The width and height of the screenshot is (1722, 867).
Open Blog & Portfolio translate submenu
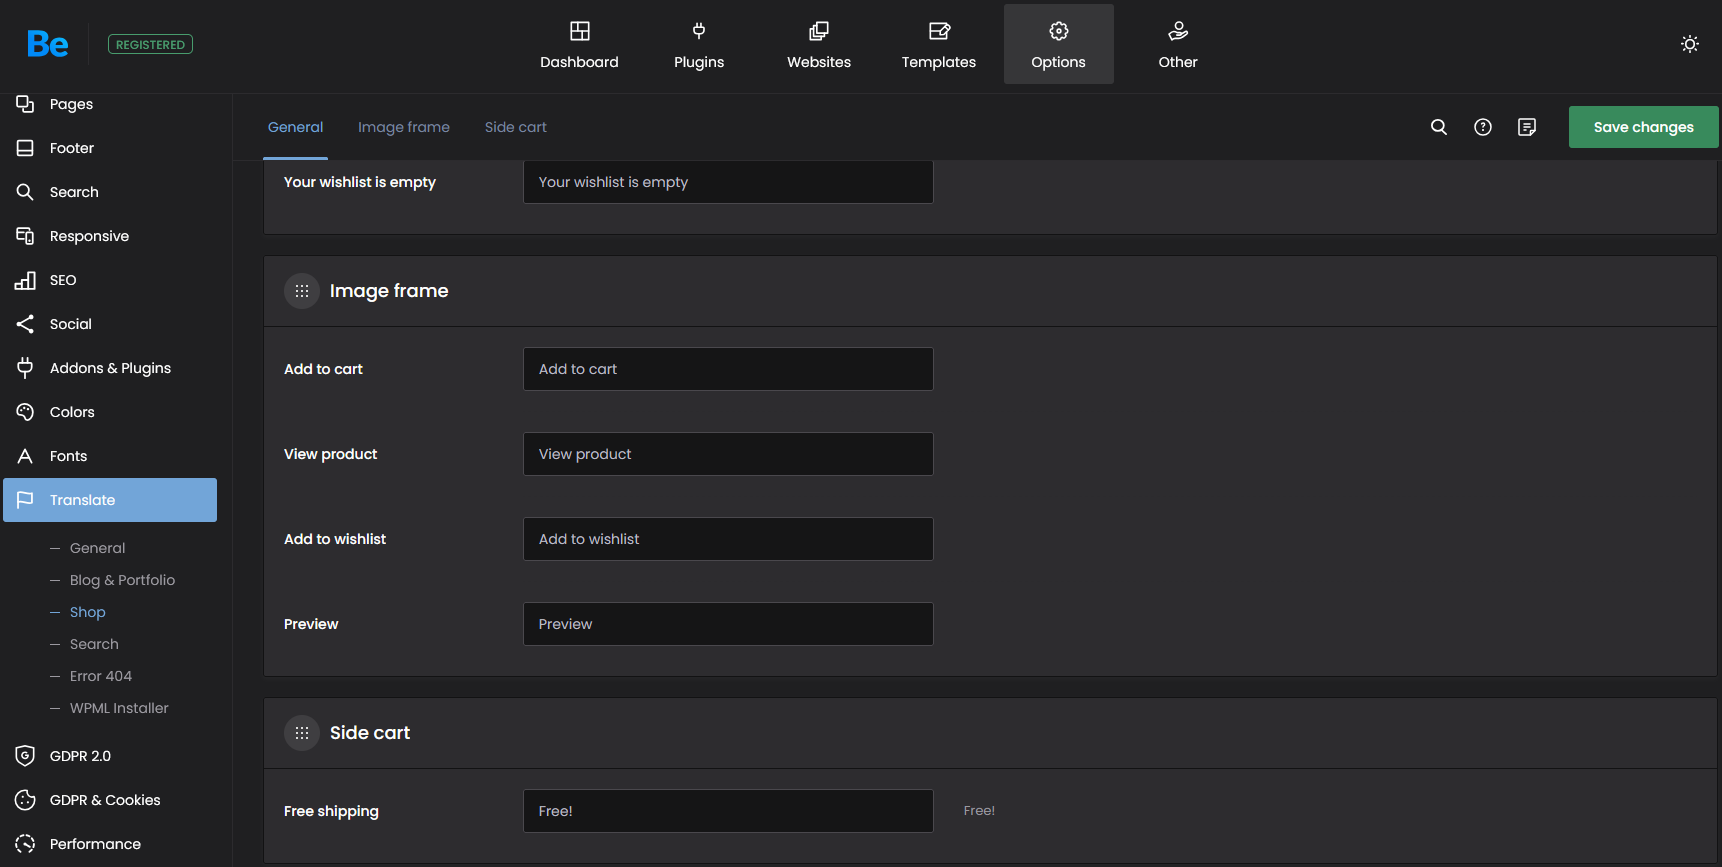pyautogui.click(x=122, y=580)
